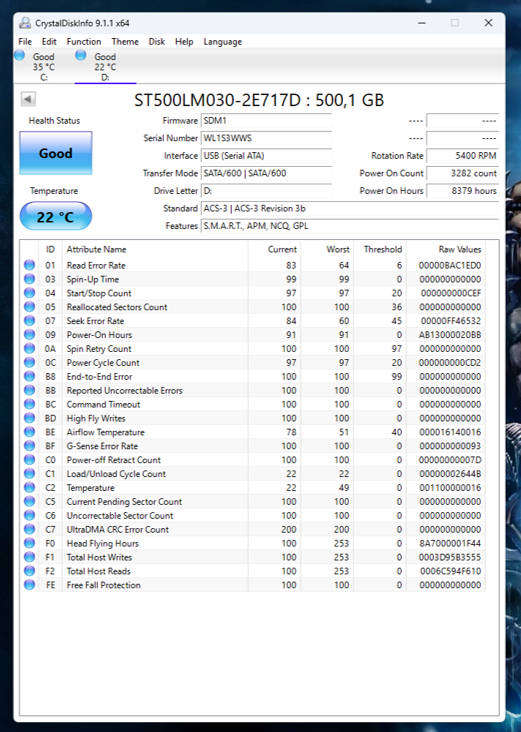Click the status orb for Head Flying Hours
The height and width of the screenshot is (732, 521).
point(29,543)
